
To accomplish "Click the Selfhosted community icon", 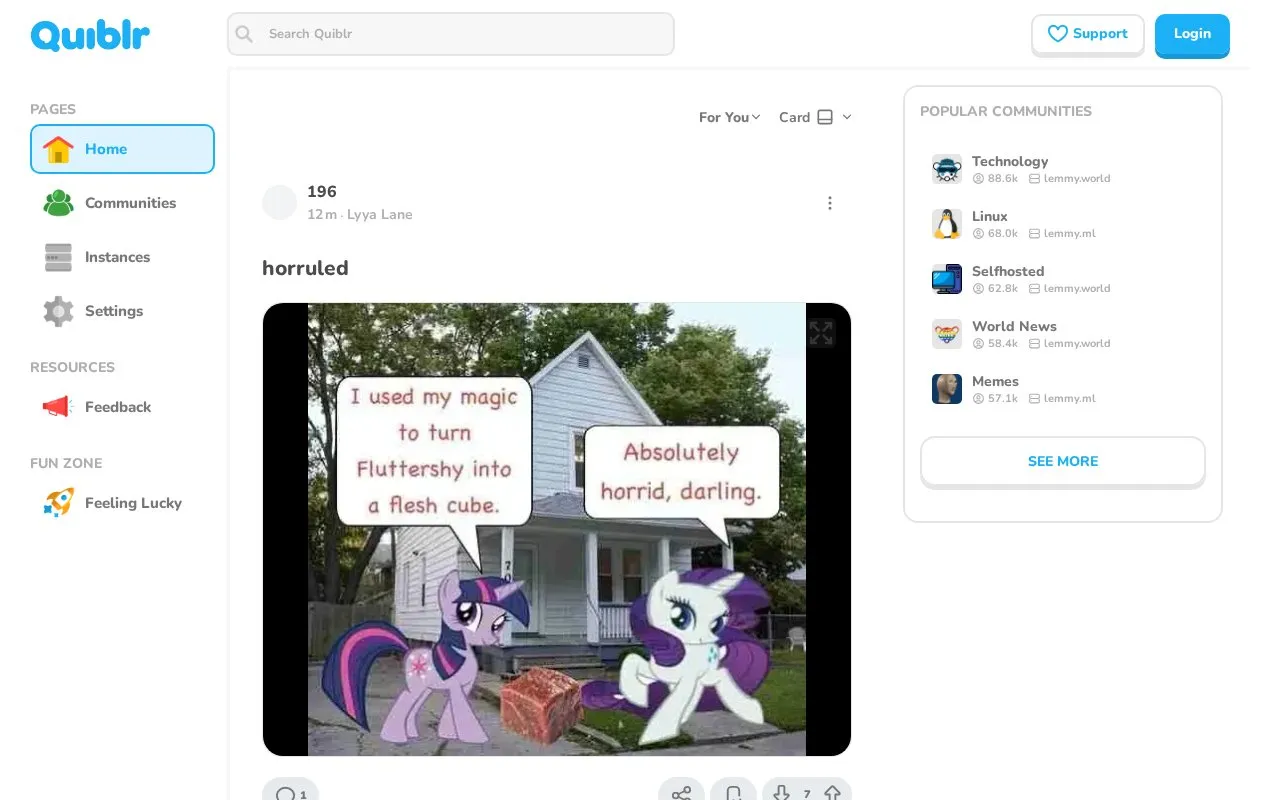I will click(x=947, y=279).
